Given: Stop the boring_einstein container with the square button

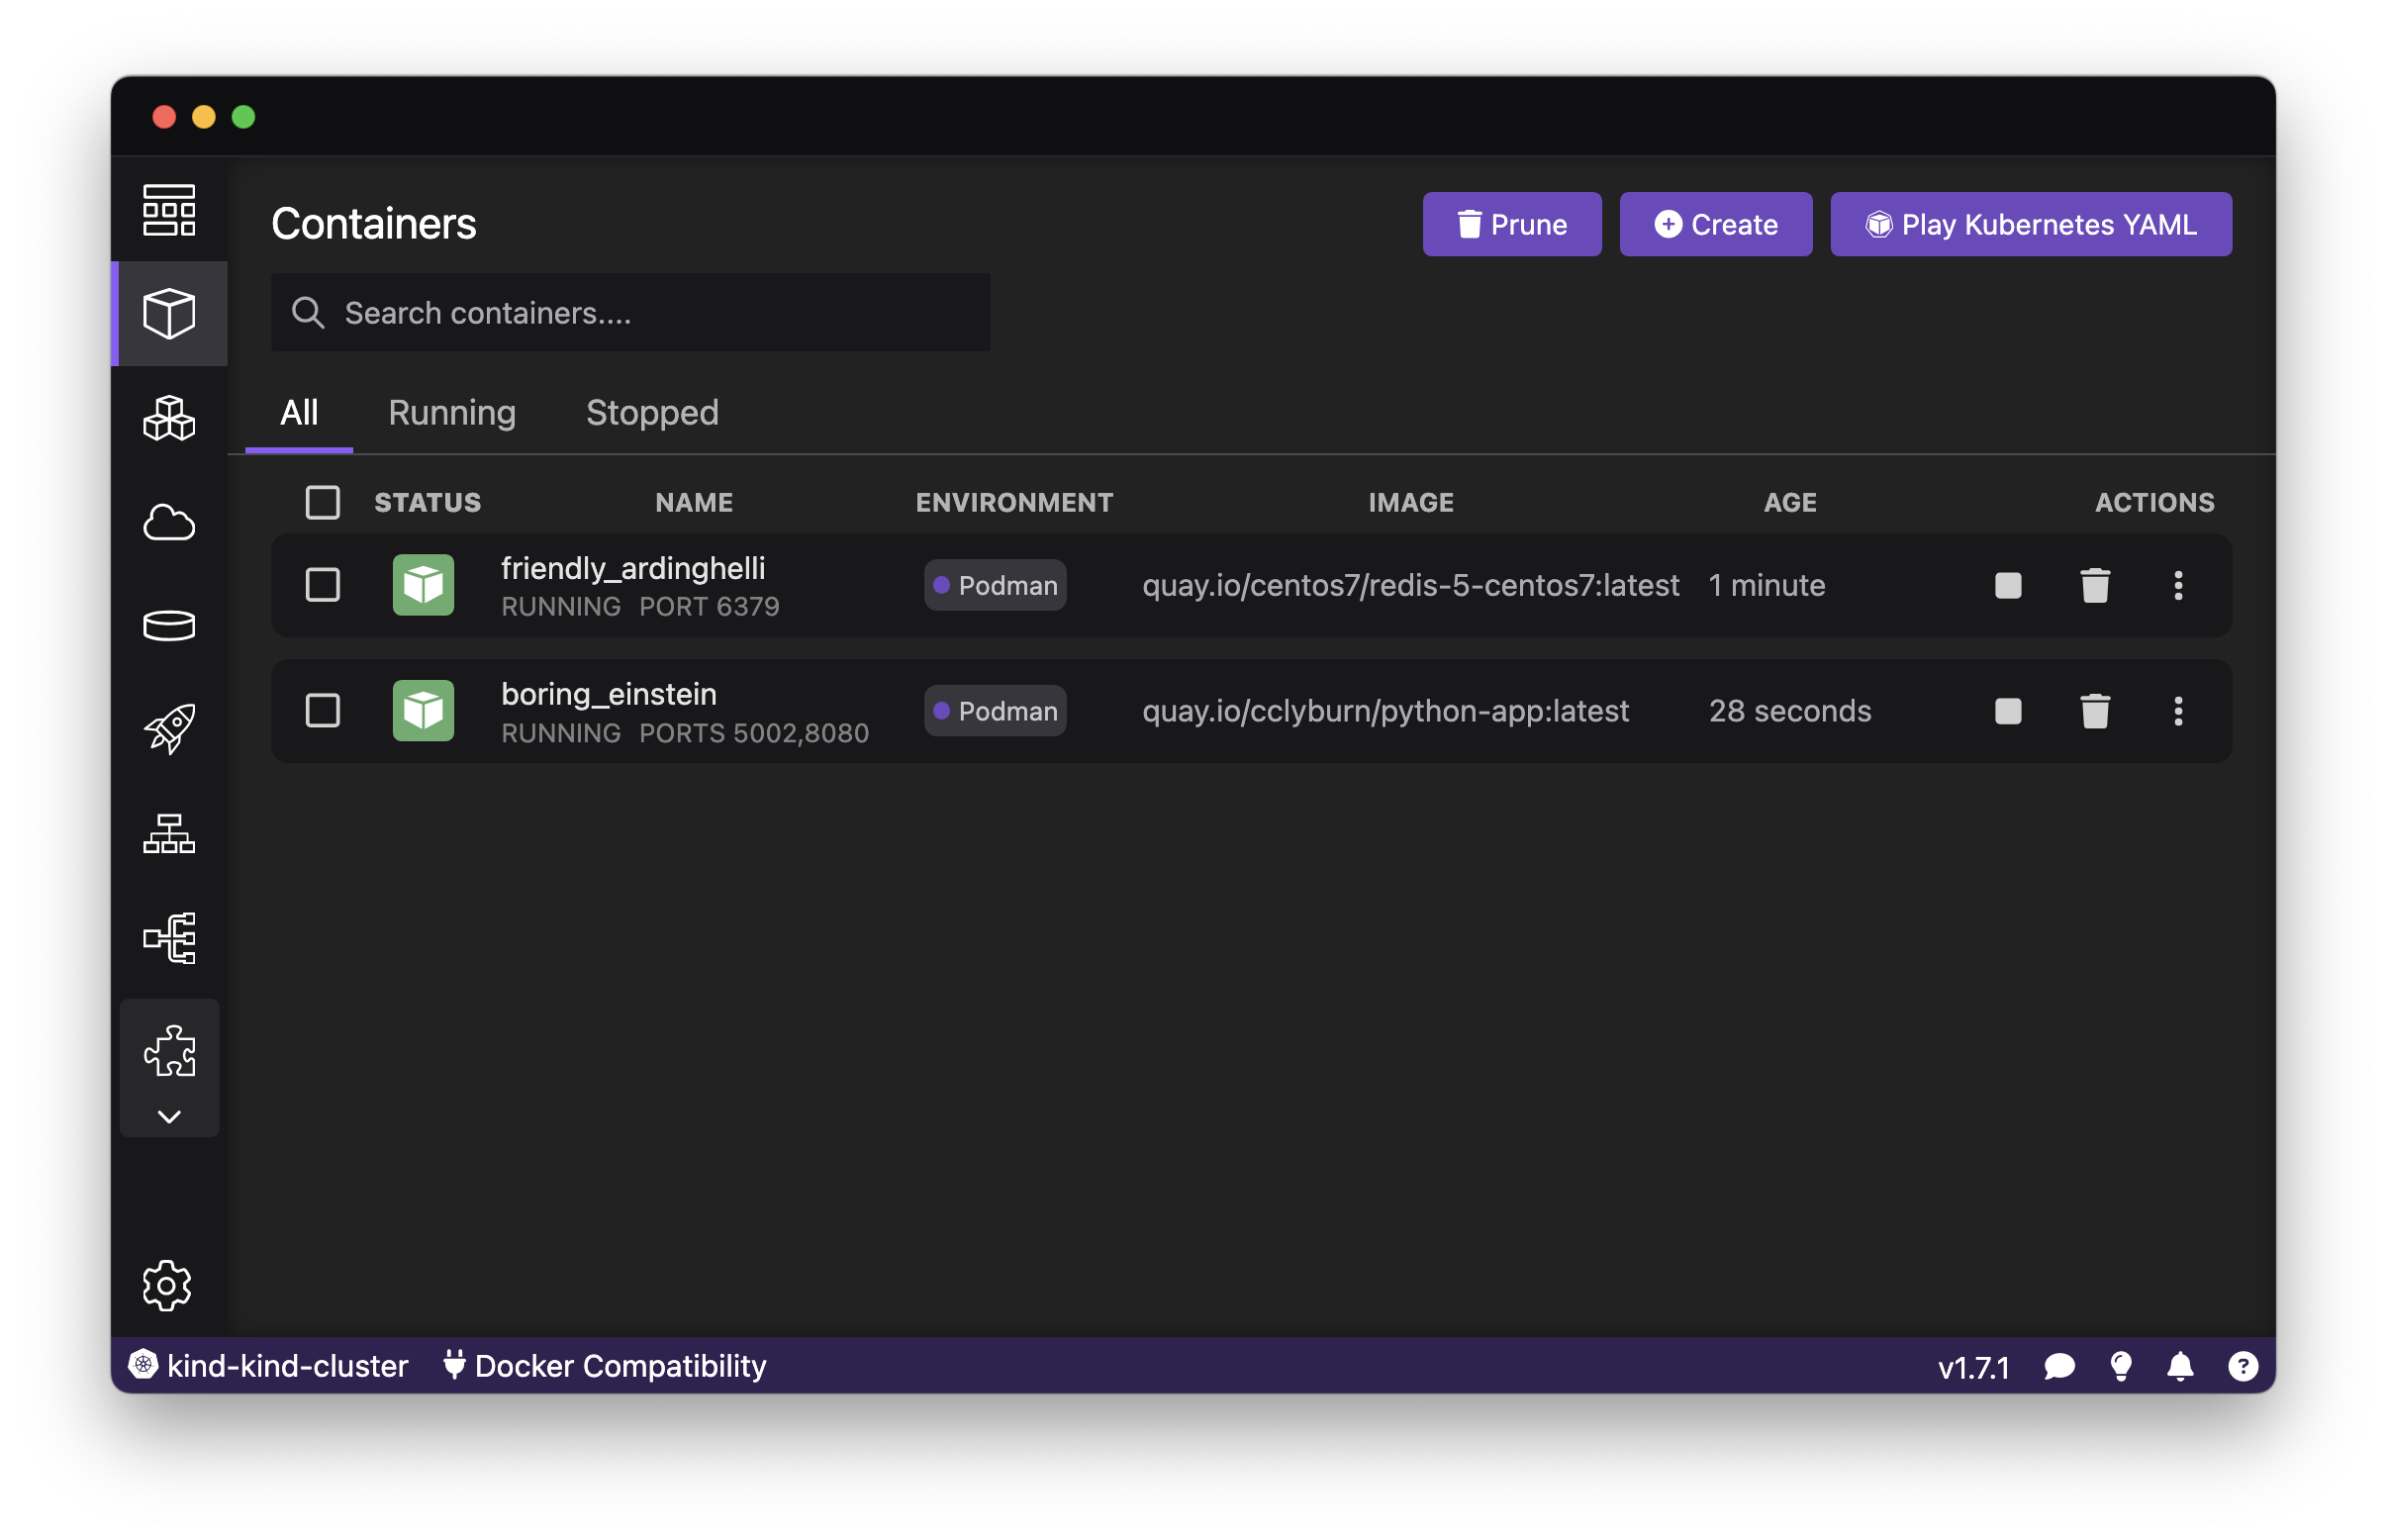Looking at the screenshot, I should (x=2007, y=711).
